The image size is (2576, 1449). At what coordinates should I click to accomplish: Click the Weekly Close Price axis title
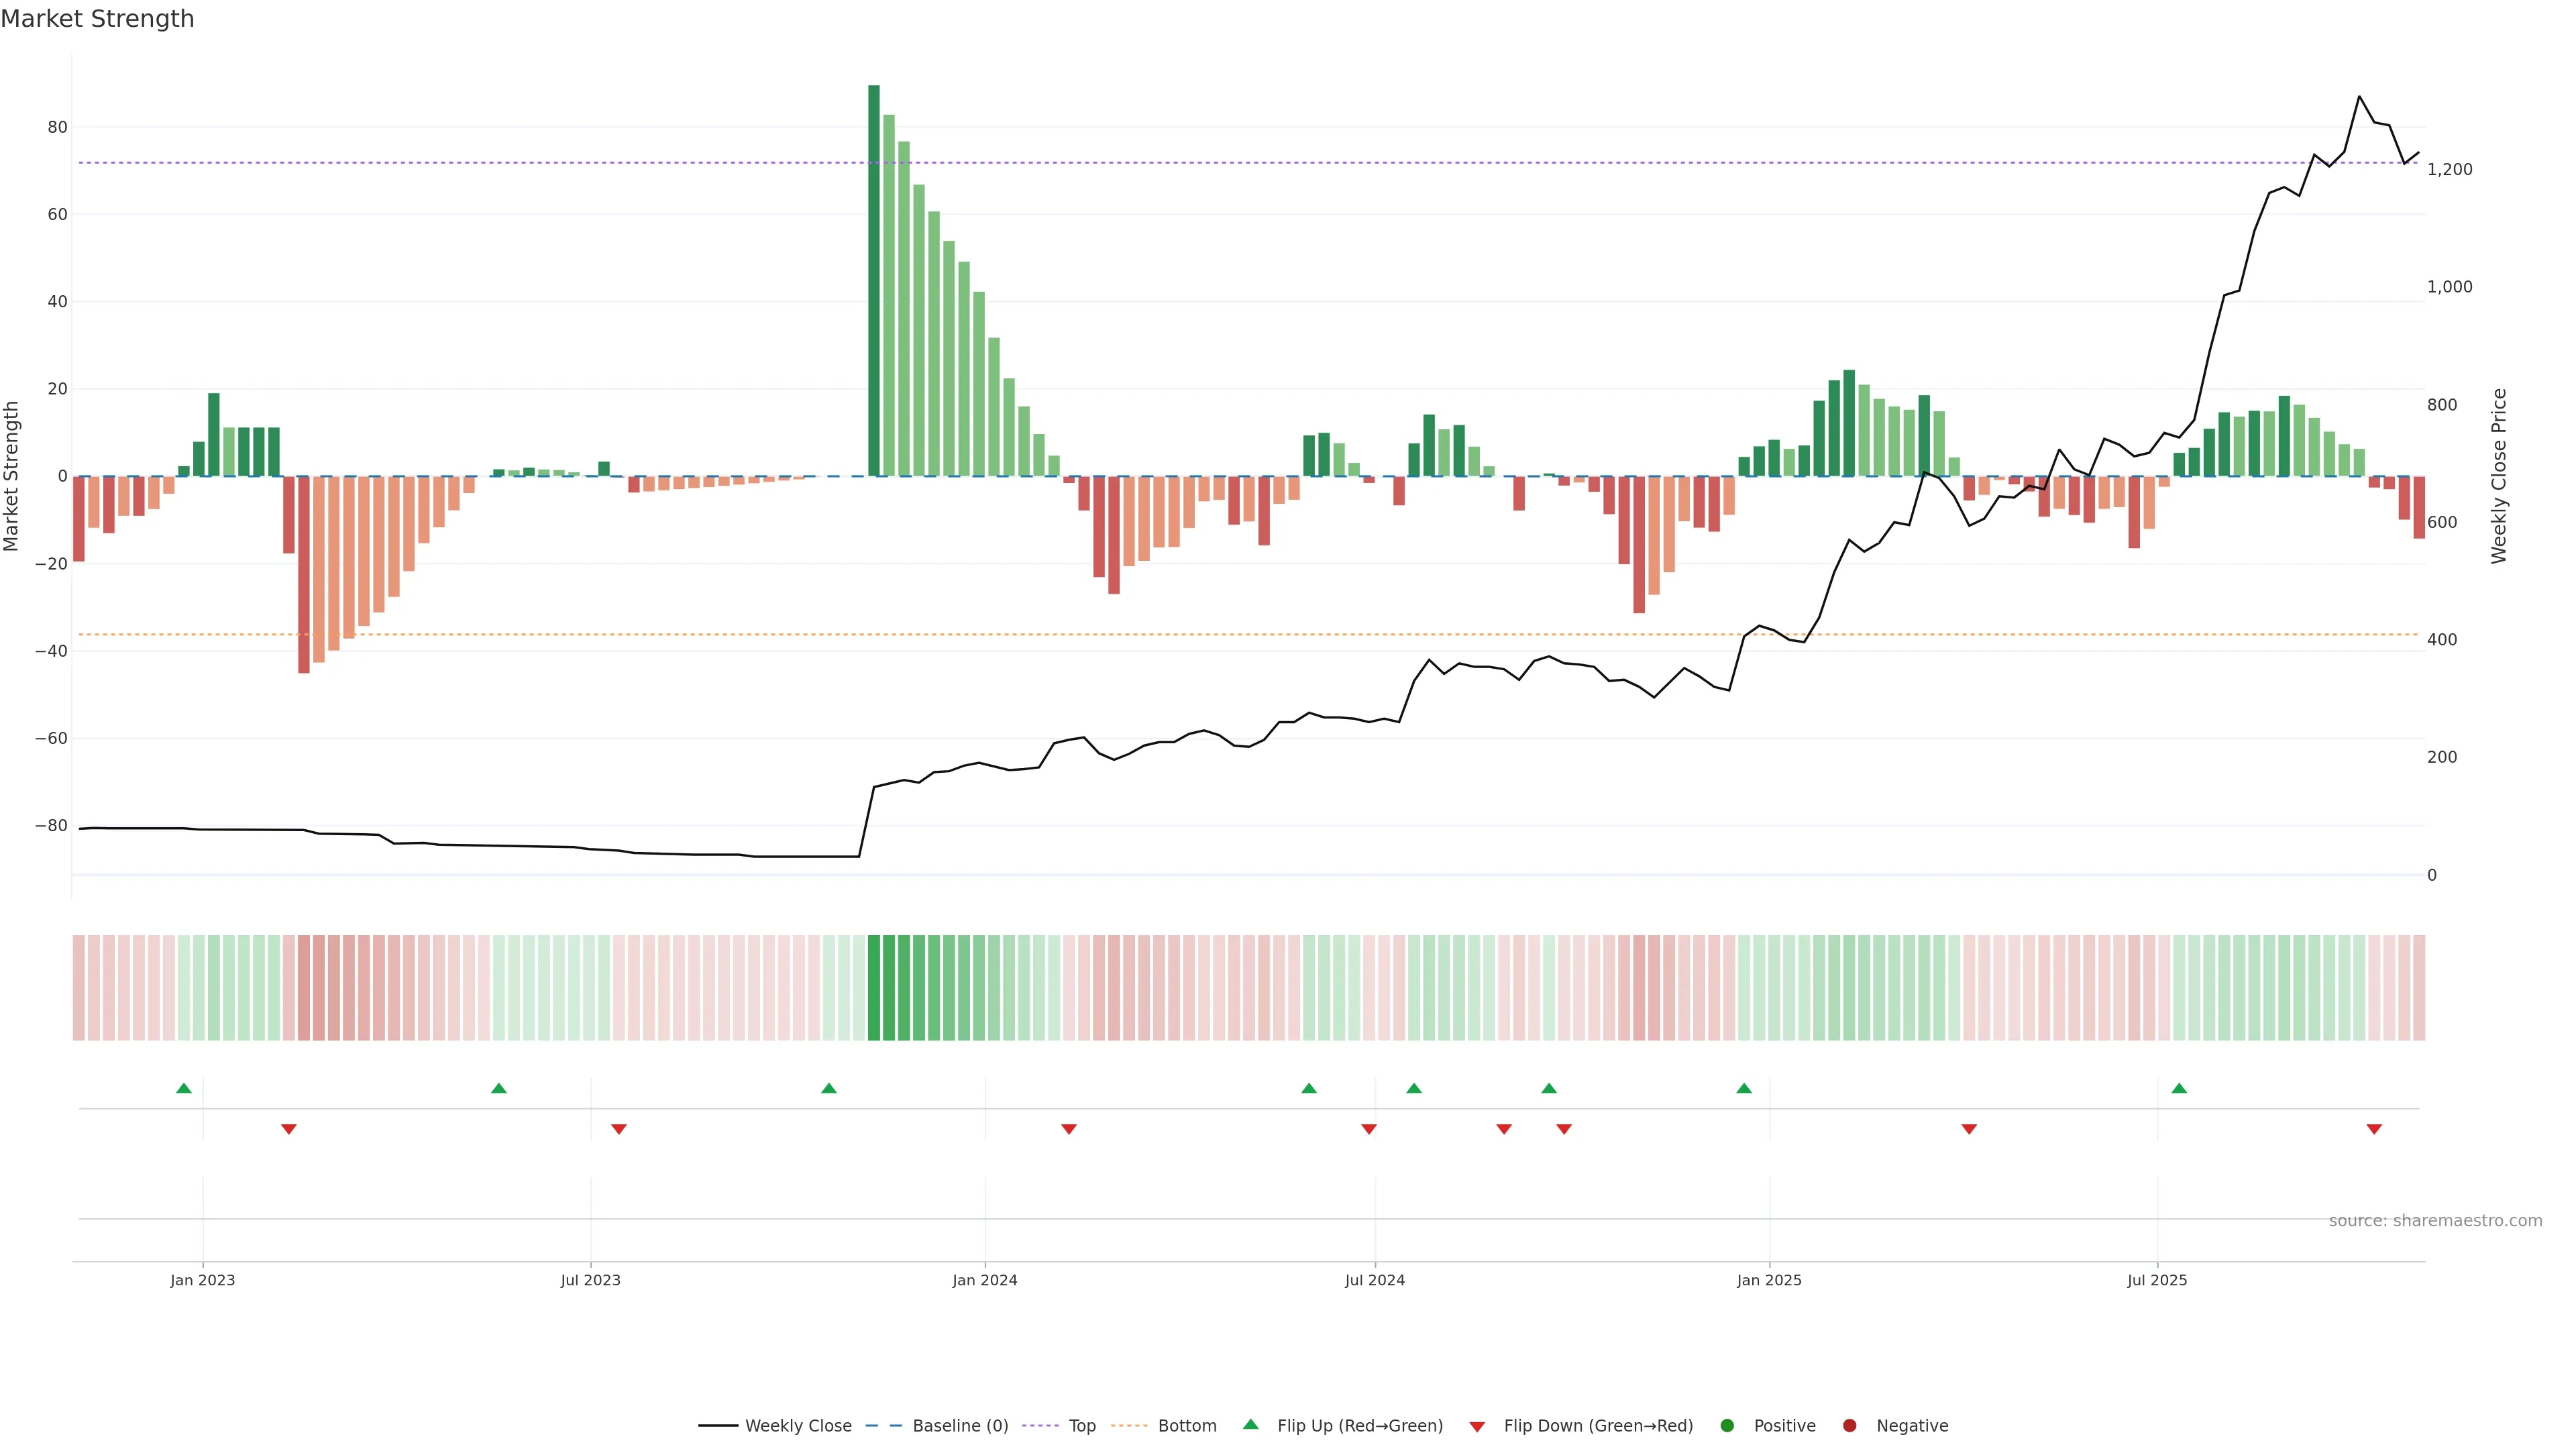(x=2499, y=476)
